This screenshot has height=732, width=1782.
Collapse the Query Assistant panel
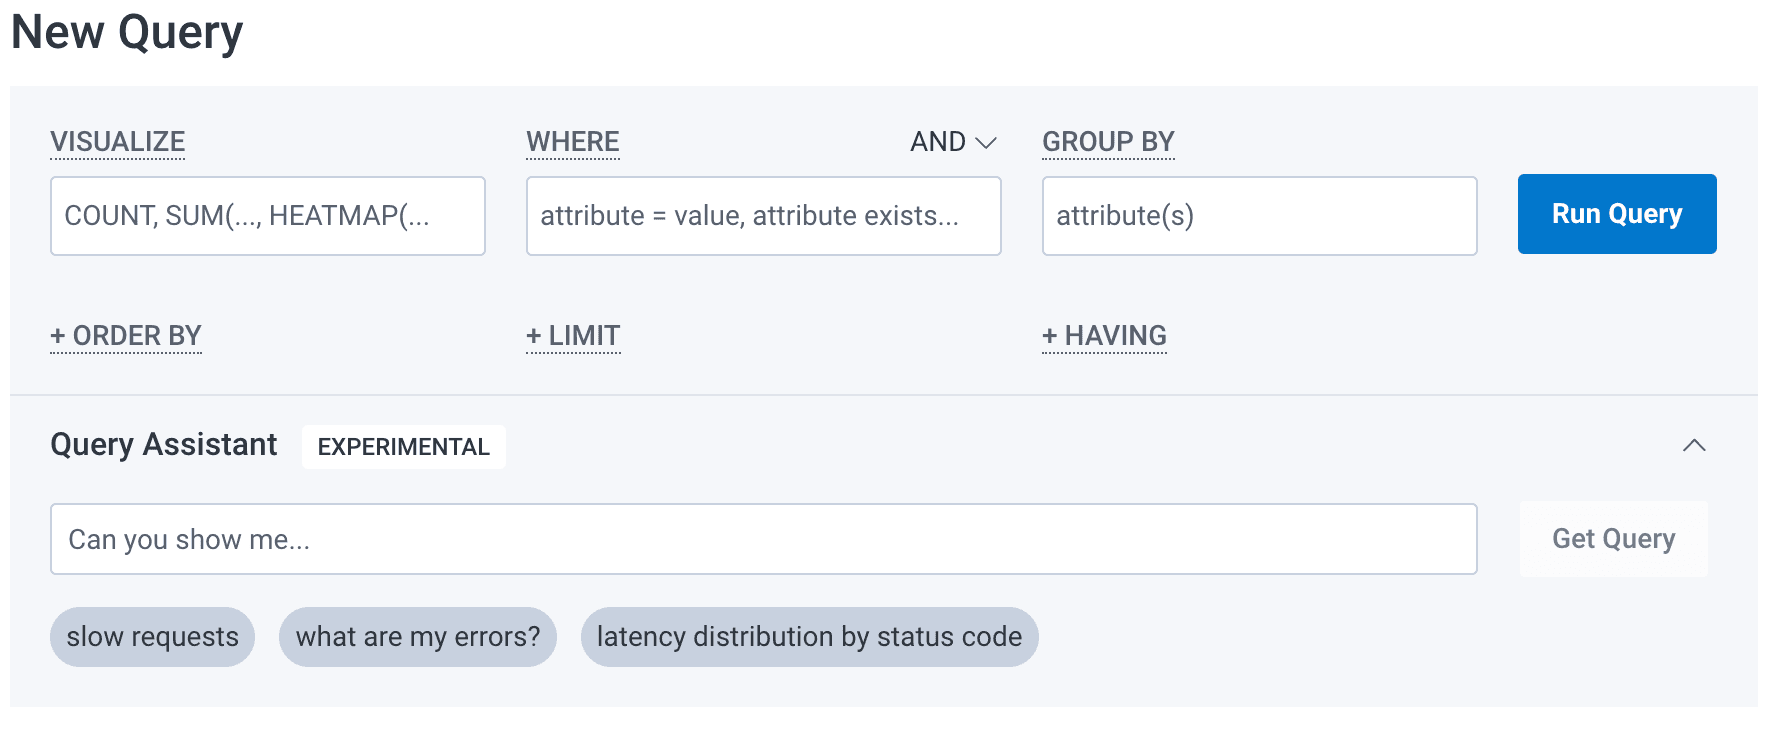click(1696, 446)
